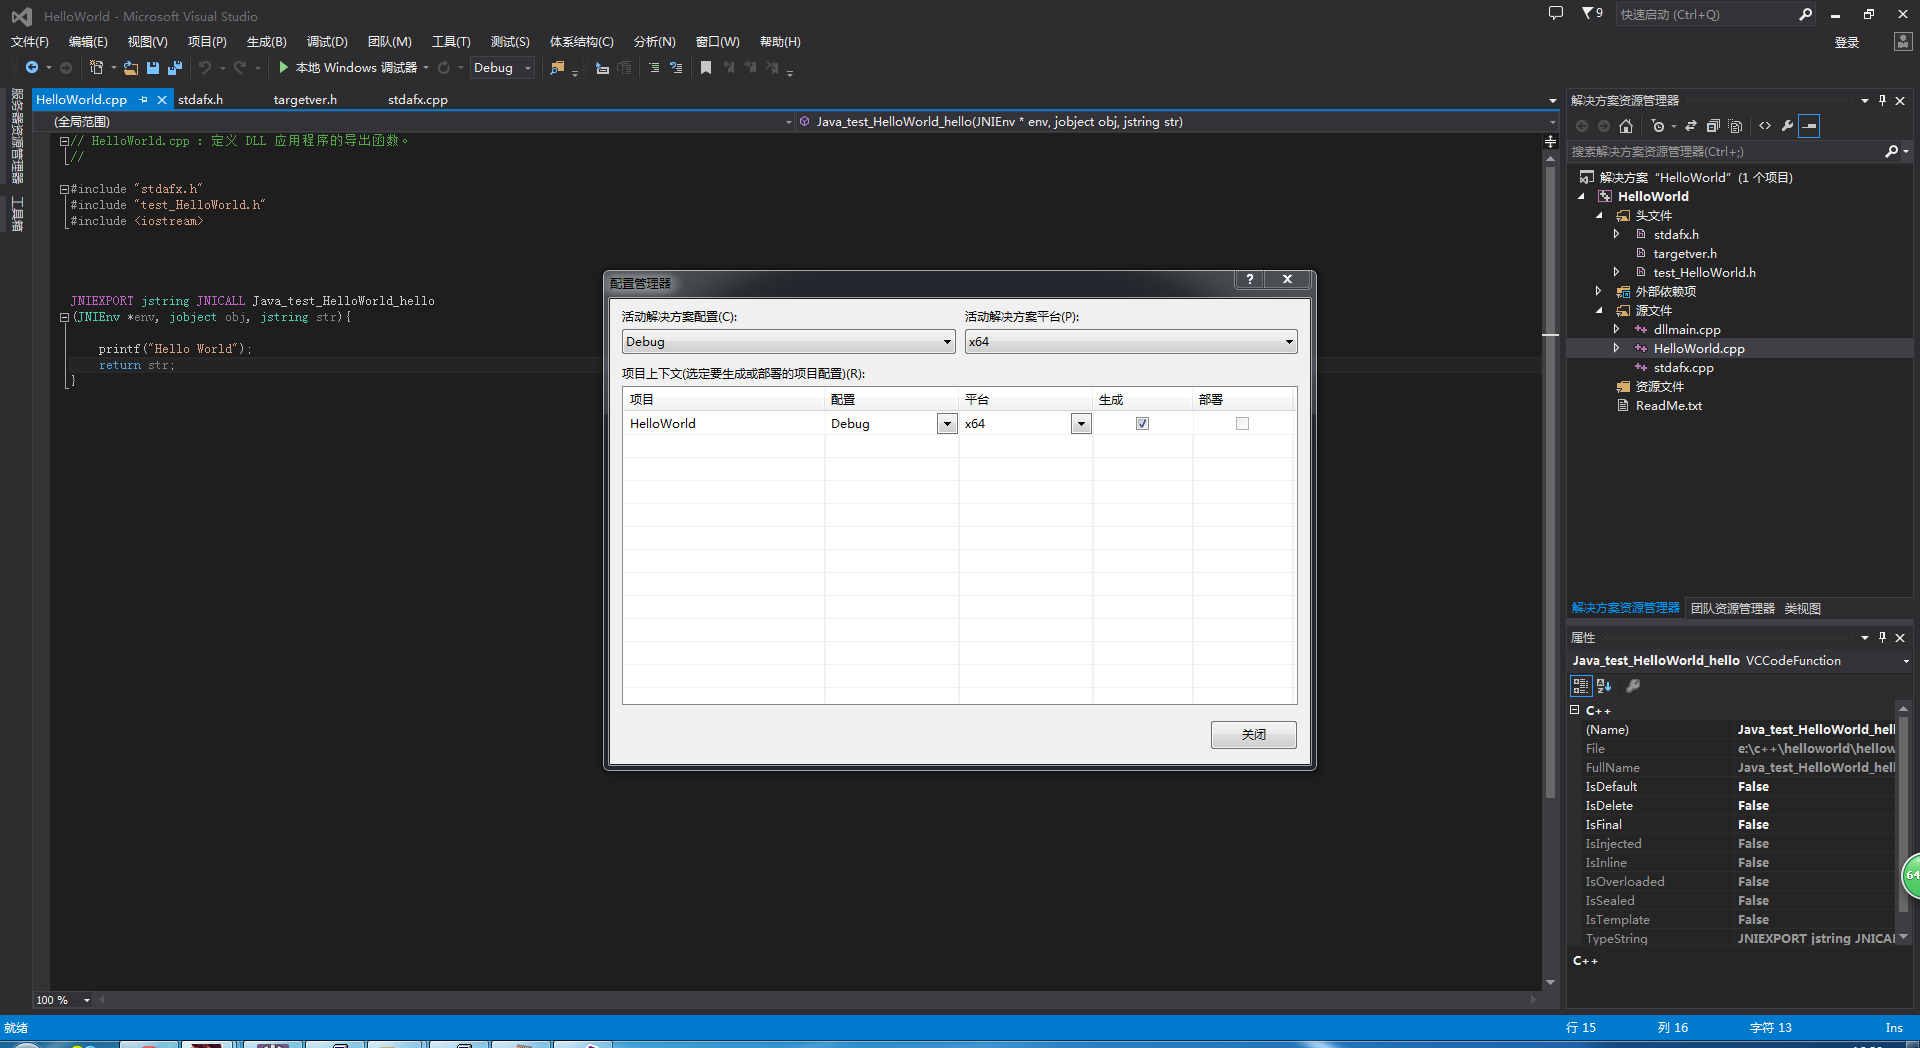Toggle the Build checkbox for HelloWorld
Viewport: 1920px width, 1048px height.
coord(1142,424)
